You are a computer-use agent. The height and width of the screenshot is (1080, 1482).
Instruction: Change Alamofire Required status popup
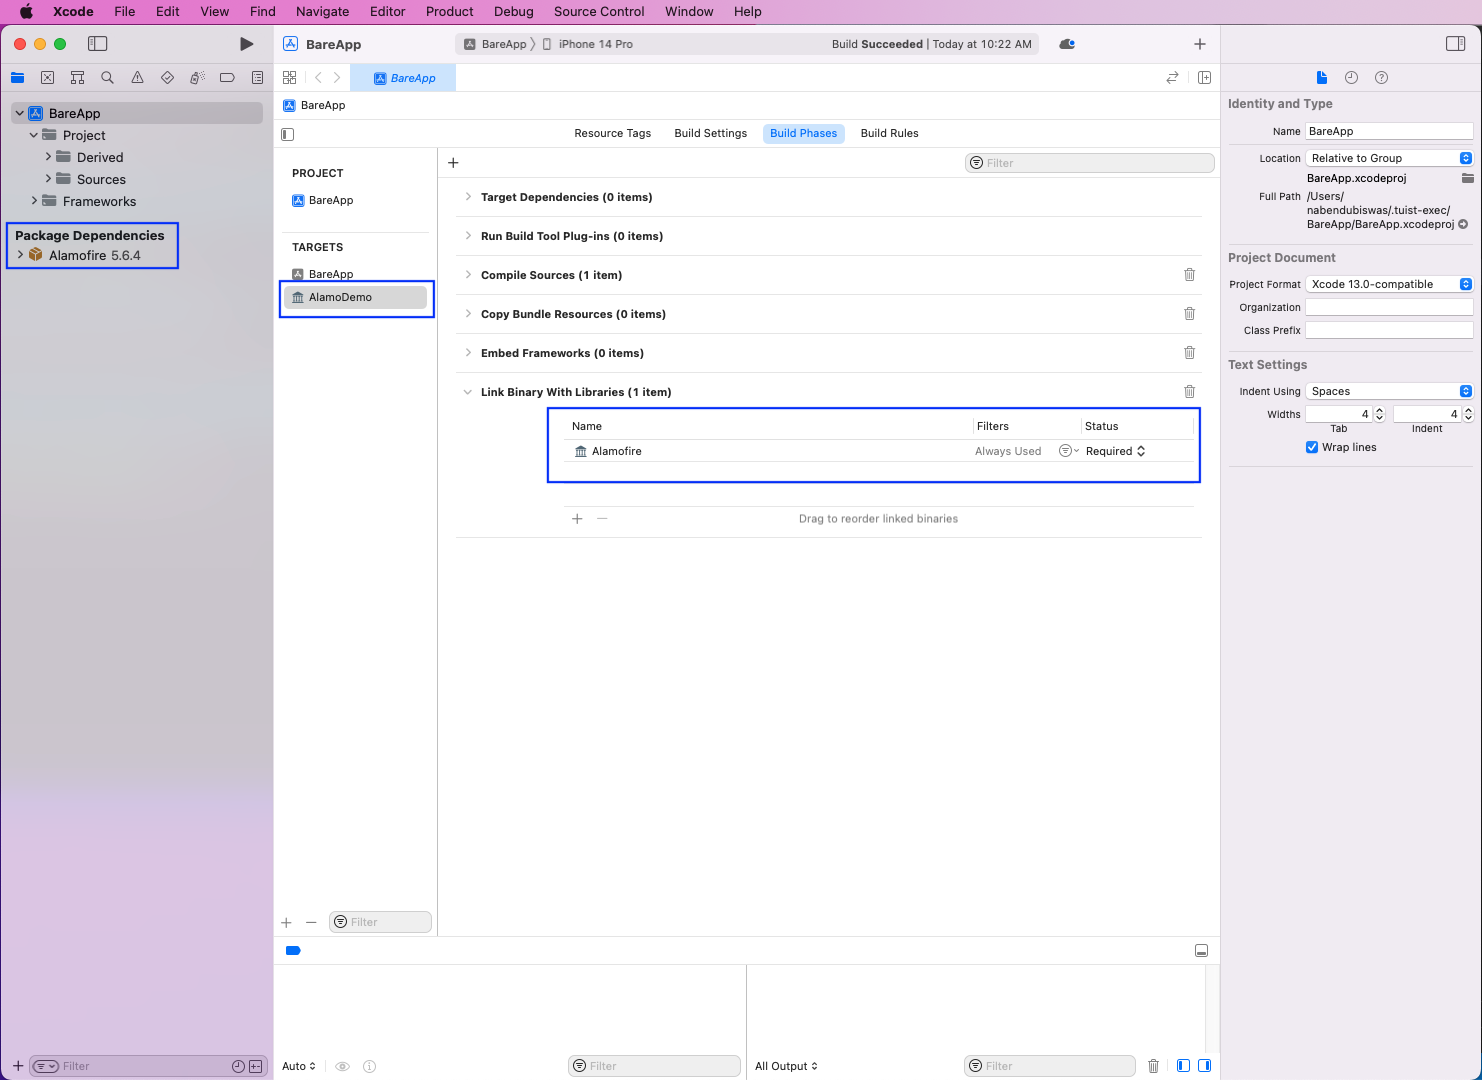click(1115, 451)
